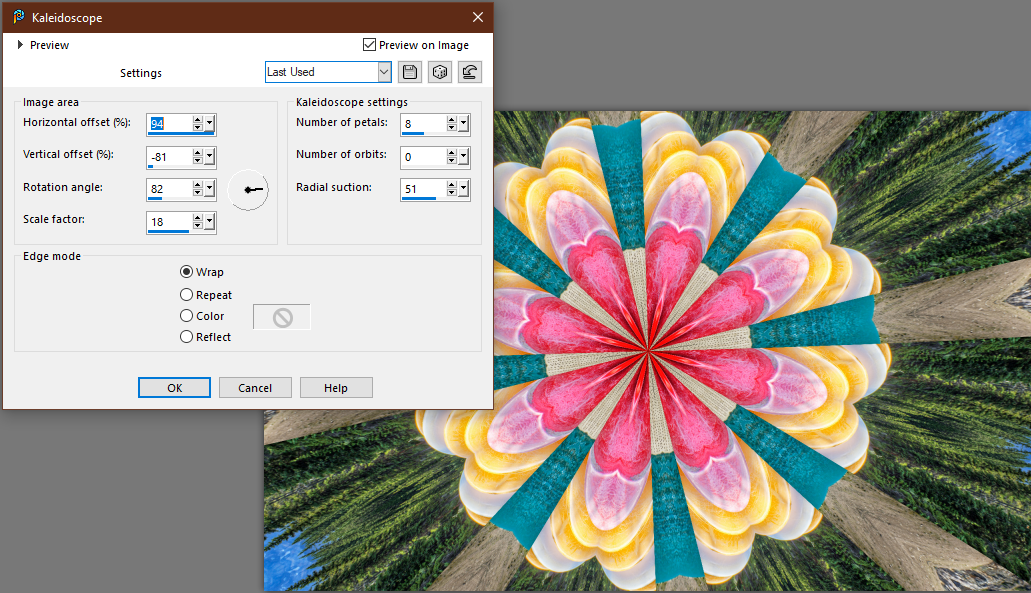The width and height of the screenshot is (1031, 593).
Task: Increase Number of orbits with the up spinner arrow
Action: pyautogui.click(x=452, y=153)
